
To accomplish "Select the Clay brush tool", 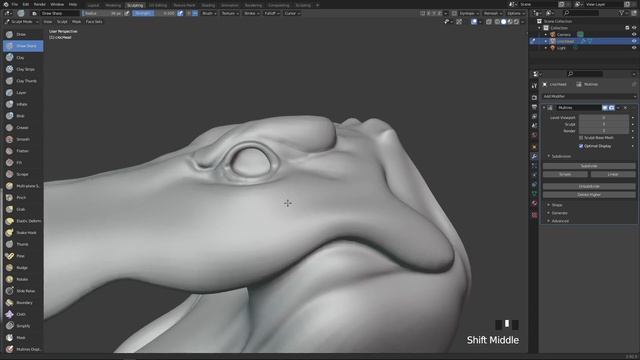I will [23, 58].
